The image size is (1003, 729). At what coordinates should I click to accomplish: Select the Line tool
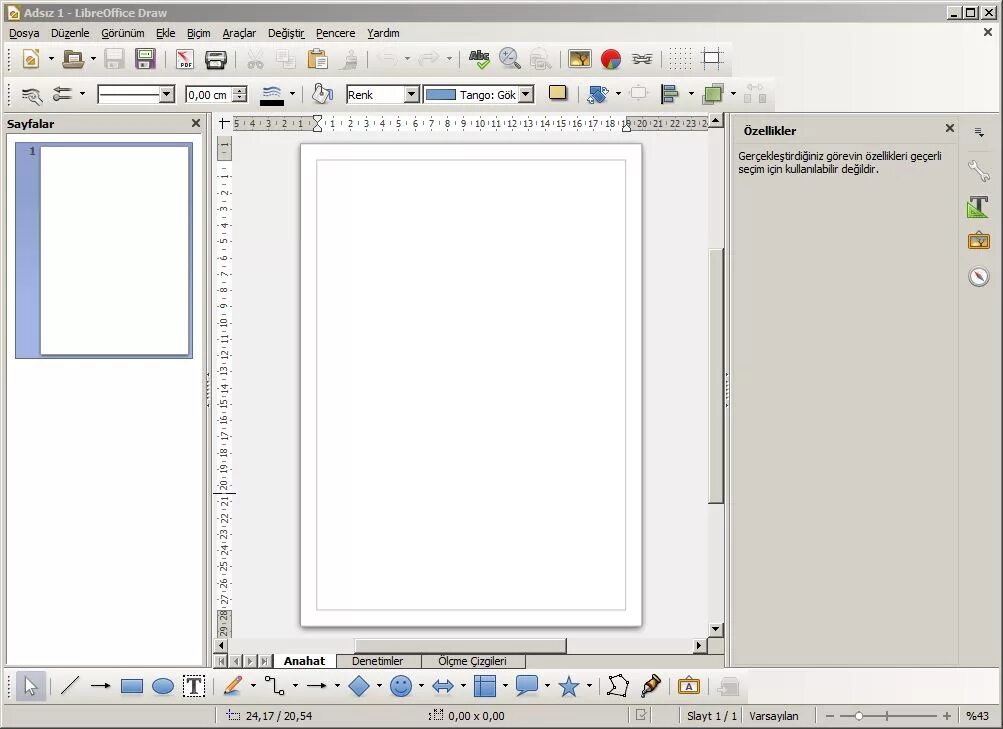69,686
